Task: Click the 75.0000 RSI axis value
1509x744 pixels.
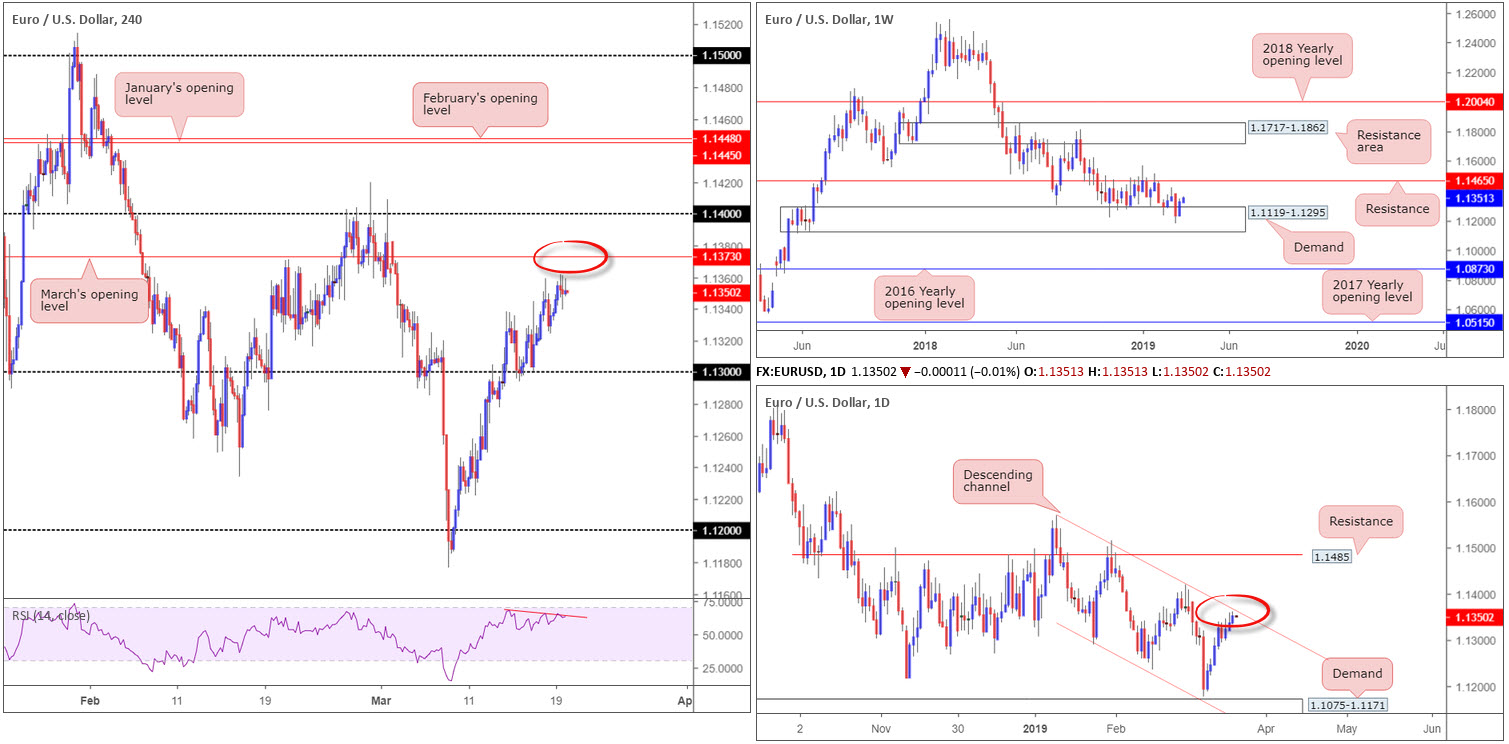Action: (x=723, y=603)
